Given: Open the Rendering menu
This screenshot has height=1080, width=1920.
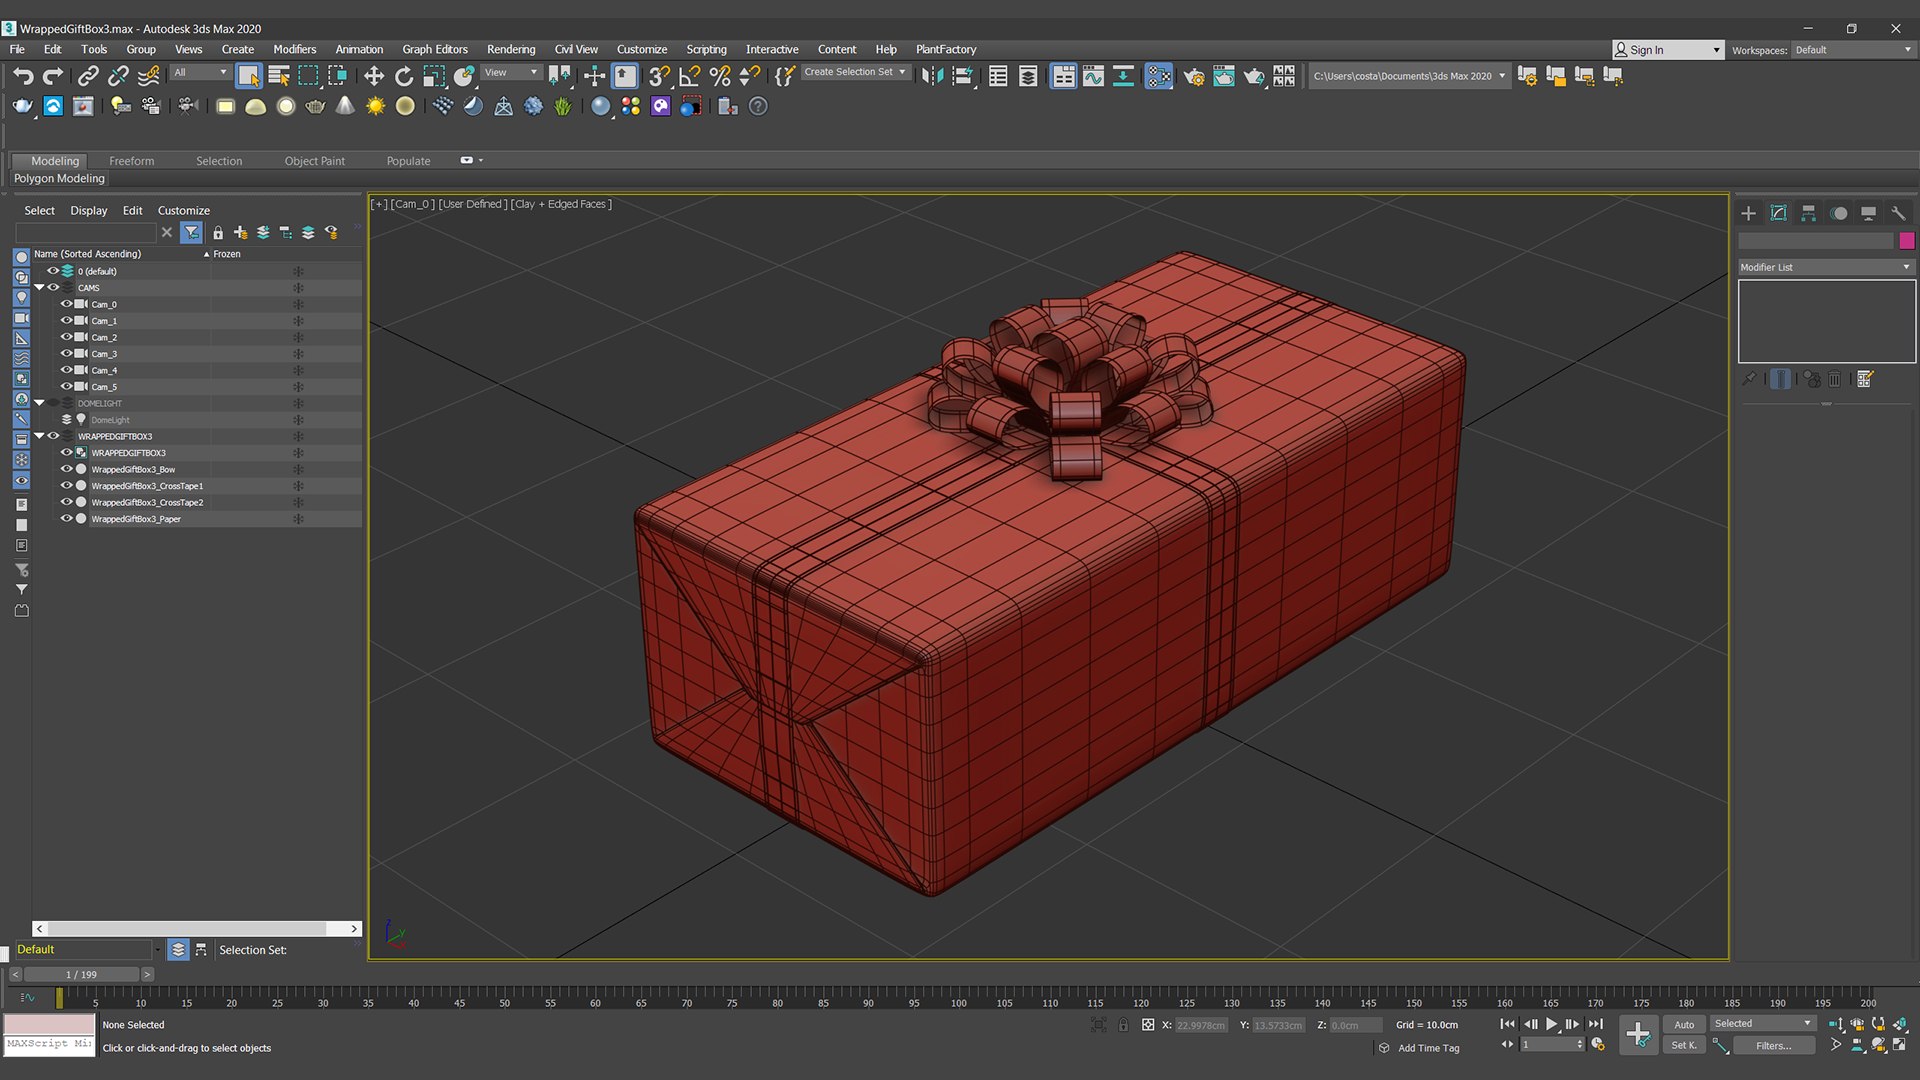Looking at the screenshot, I should coord(511,49).
